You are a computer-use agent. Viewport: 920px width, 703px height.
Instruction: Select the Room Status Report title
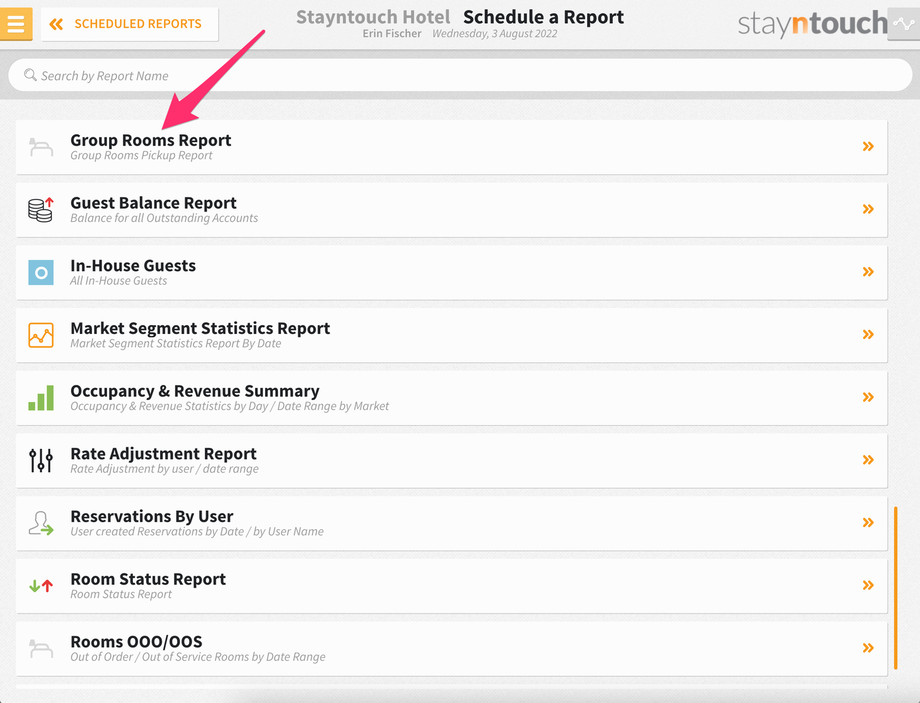point(148,579)
